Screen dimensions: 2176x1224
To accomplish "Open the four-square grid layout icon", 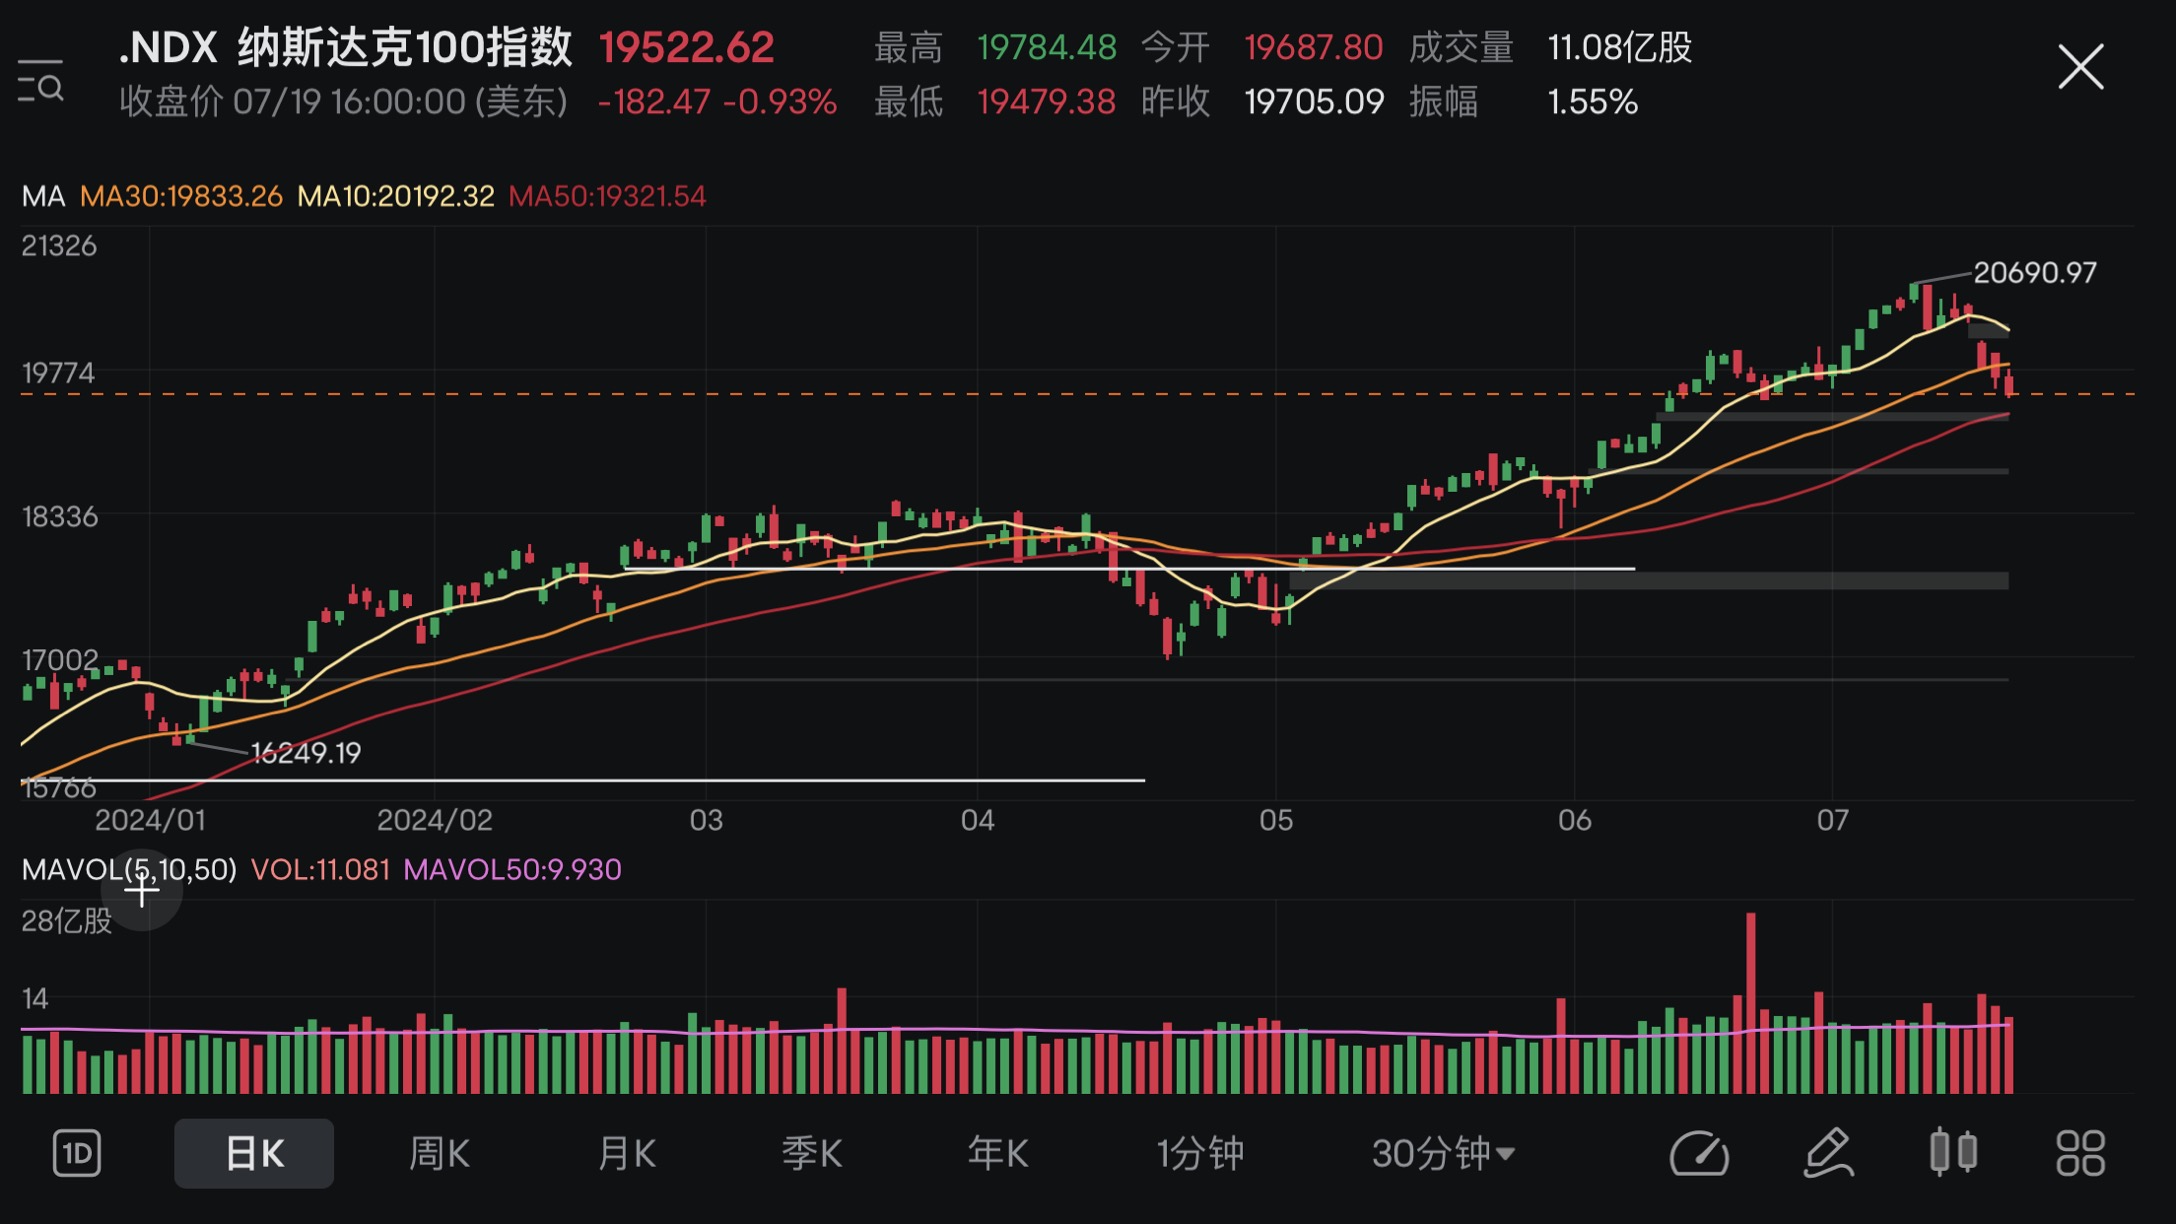I will (2081, 1153).
